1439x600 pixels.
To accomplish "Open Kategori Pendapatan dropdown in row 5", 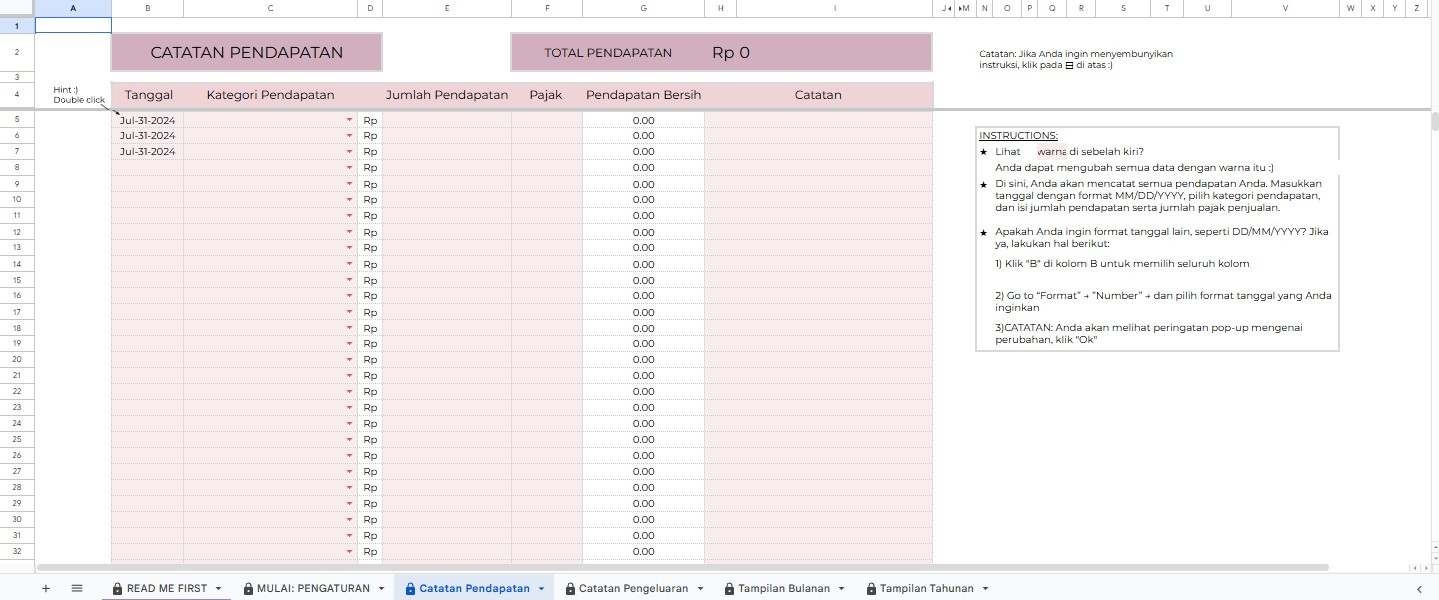I will [x=349, y=120].
